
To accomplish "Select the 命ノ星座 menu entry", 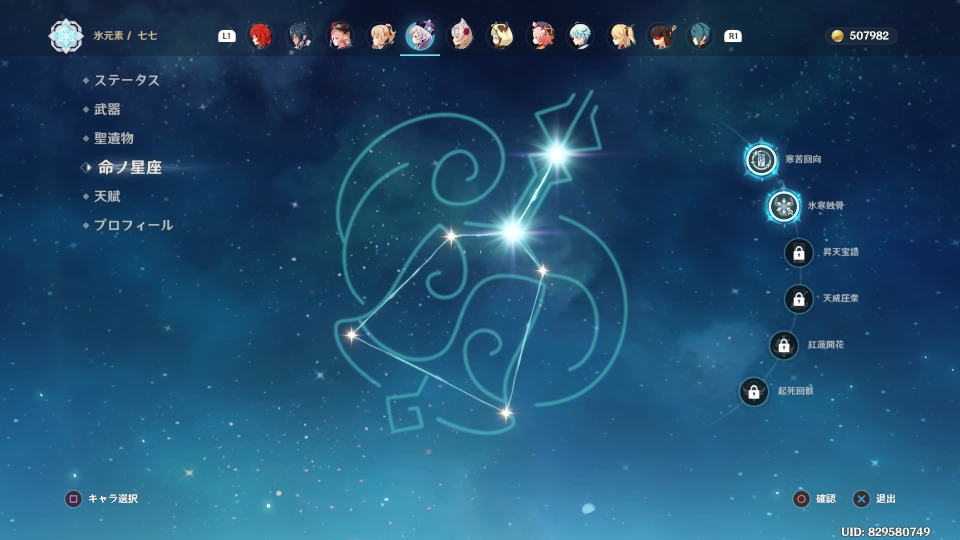I will pos(130,167).
